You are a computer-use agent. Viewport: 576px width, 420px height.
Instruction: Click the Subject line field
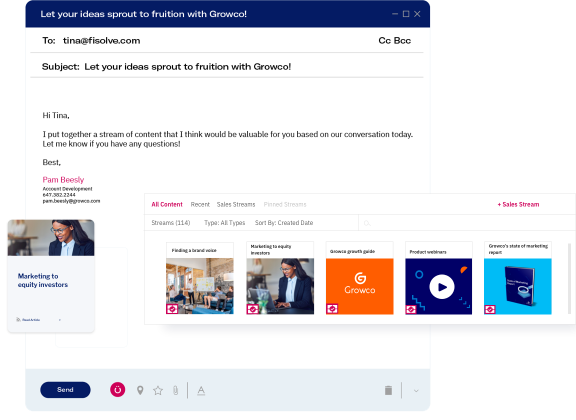[x=227, y=67]
